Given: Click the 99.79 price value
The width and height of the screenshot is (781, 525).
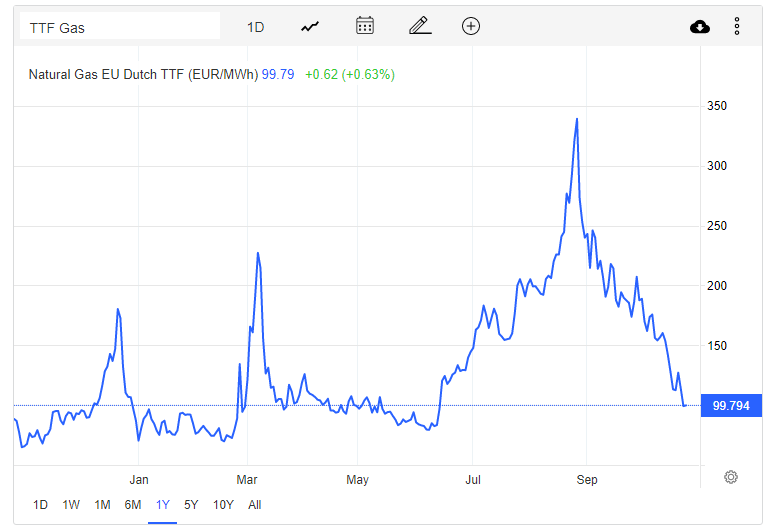Looking at the screenshot, I should (278, 74).
